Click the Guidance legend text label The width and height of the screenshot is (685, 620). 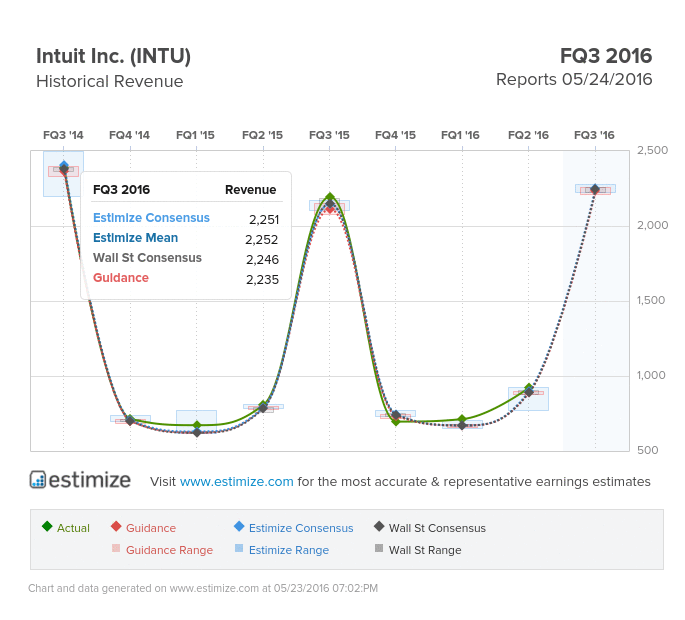[151, 528]
